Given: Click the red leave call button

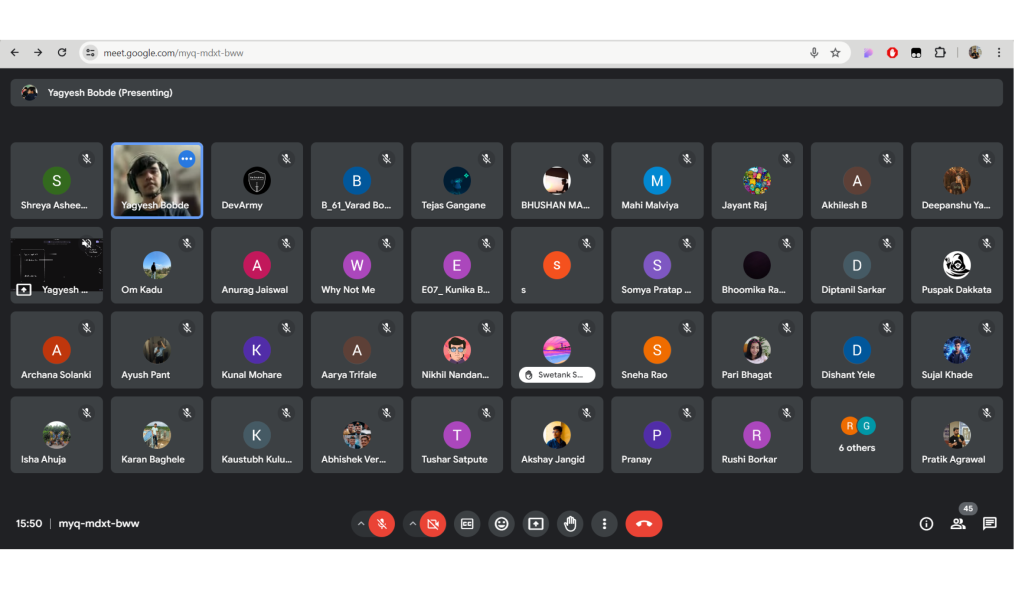Looking at the screenshot, I should [x=643, y=524].
